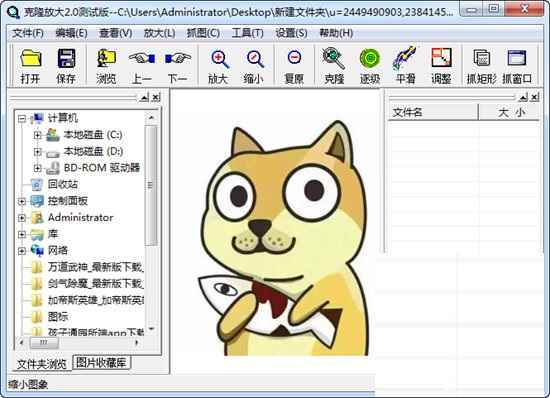Select 本地磁盘 (C:) in the tree
Viewport: 550px width, 398px height.
[x=93, y=135]
